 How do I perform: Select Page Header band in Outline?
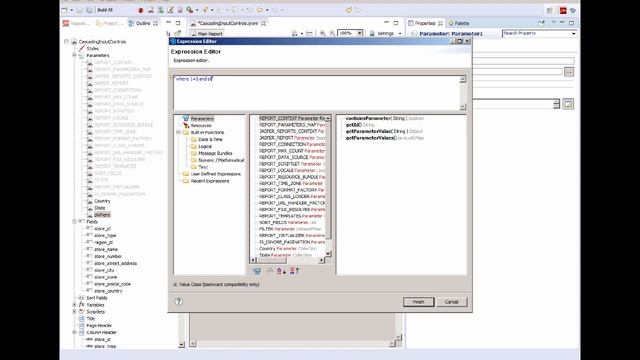pos(99,326)
